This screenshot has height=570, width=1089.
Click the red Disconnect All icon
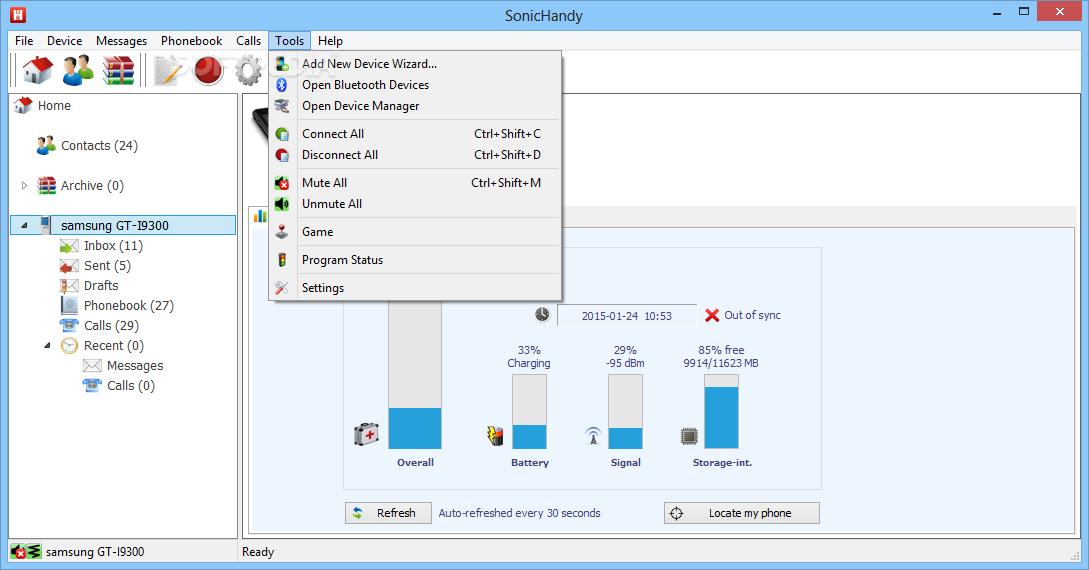click(x=282, y=155)
